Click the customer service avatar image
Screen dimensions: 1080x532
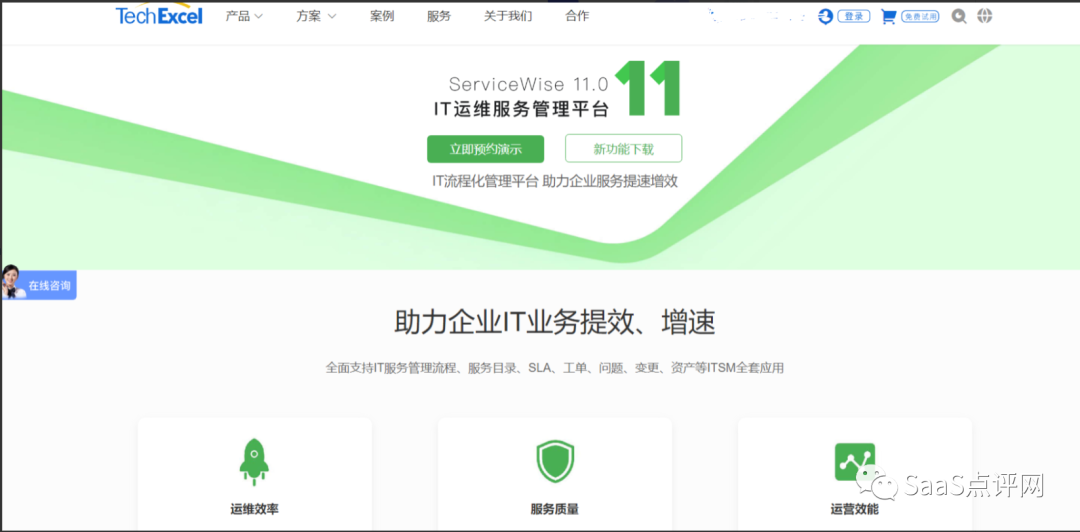pos(12,282)
